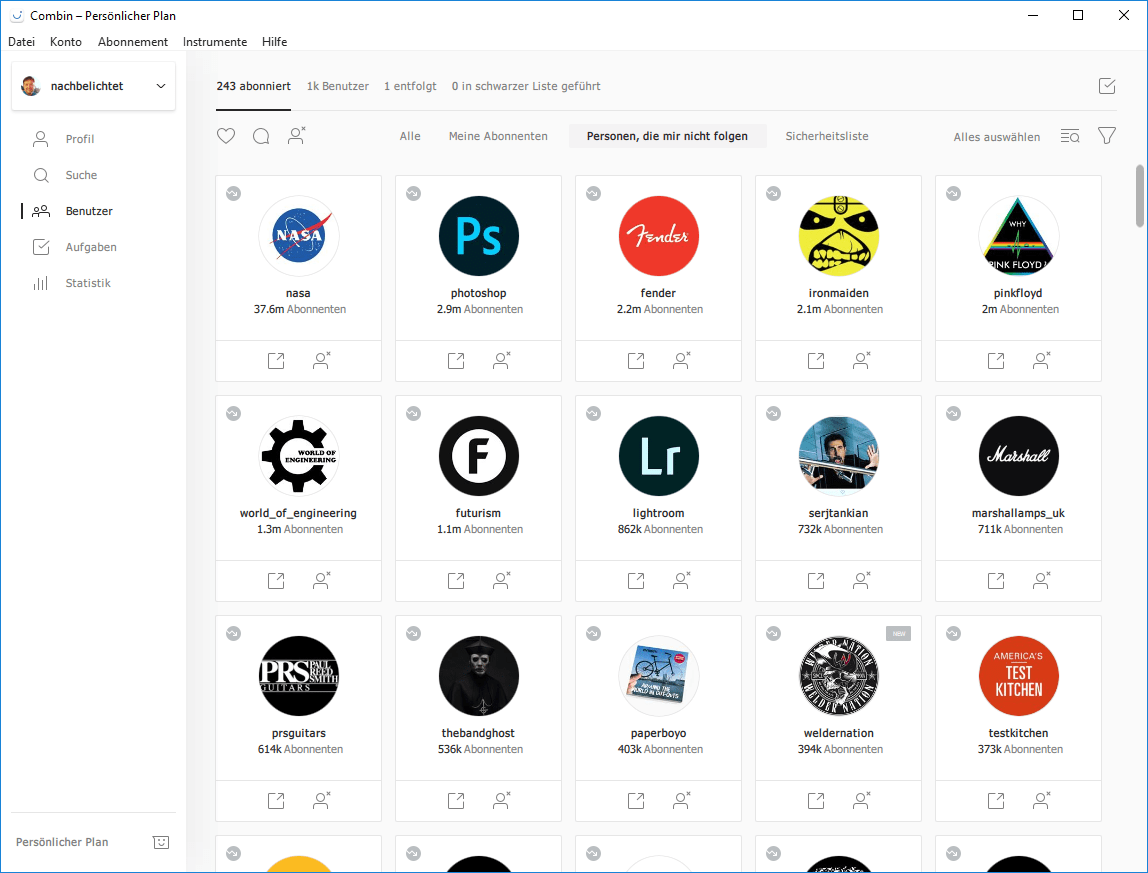Screen dimensions: 1148x873
Task: Unfollow serjtankian using its card icon
Action: (862, 580)
